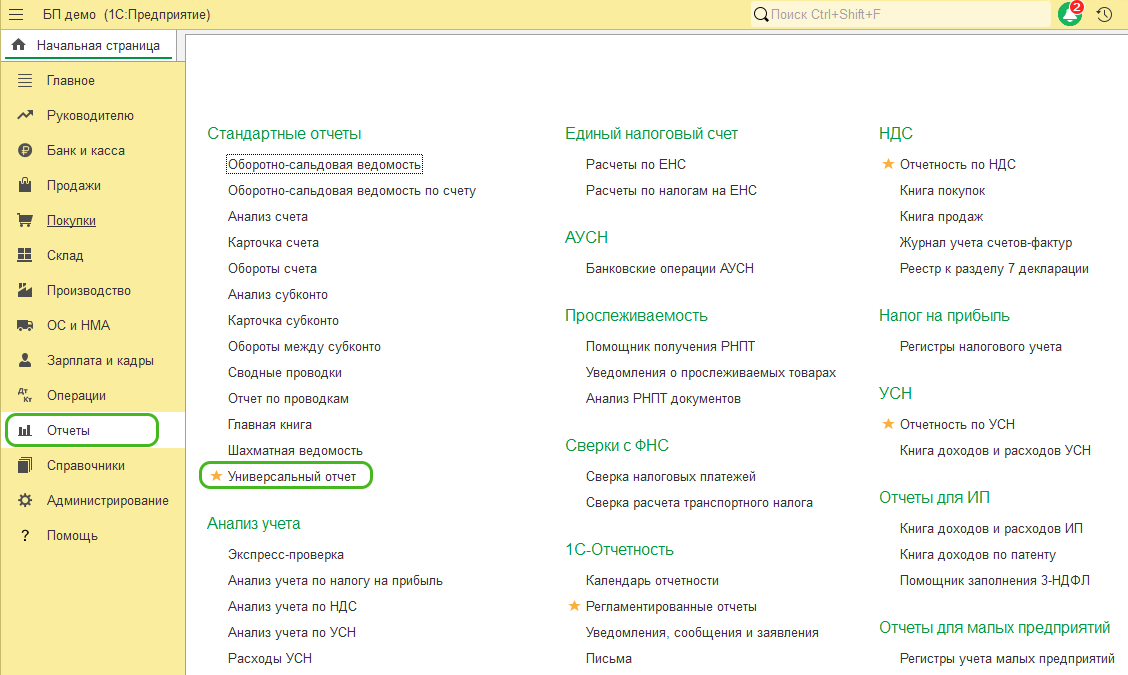This screenshot has height=675, width=1128.
Task: Open Оборотно-сальдовая ведомость по счету
Action: [352, 191]
